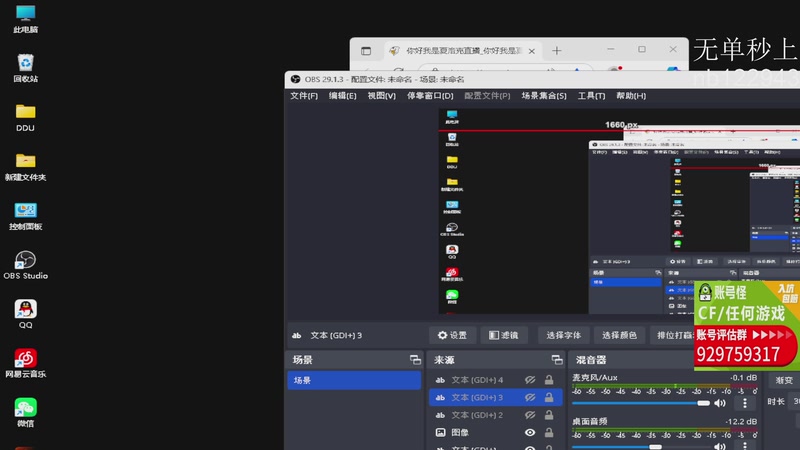The height and width of the screenshot is (450, 800).
Task: Open the 此电脑 desktop icon
Action: point(26,19)
